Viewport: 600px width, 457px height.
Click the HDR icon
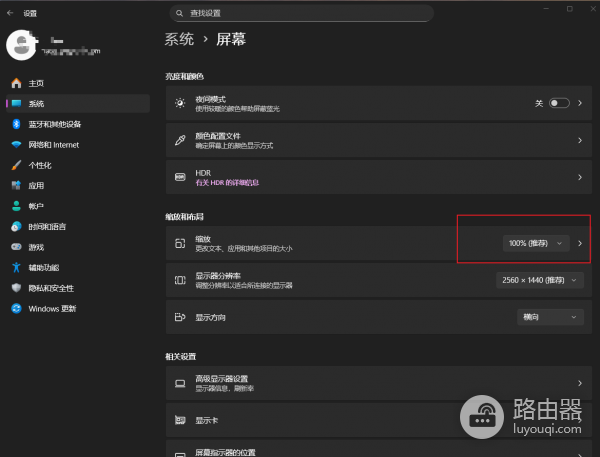click(x=180, y=177)
